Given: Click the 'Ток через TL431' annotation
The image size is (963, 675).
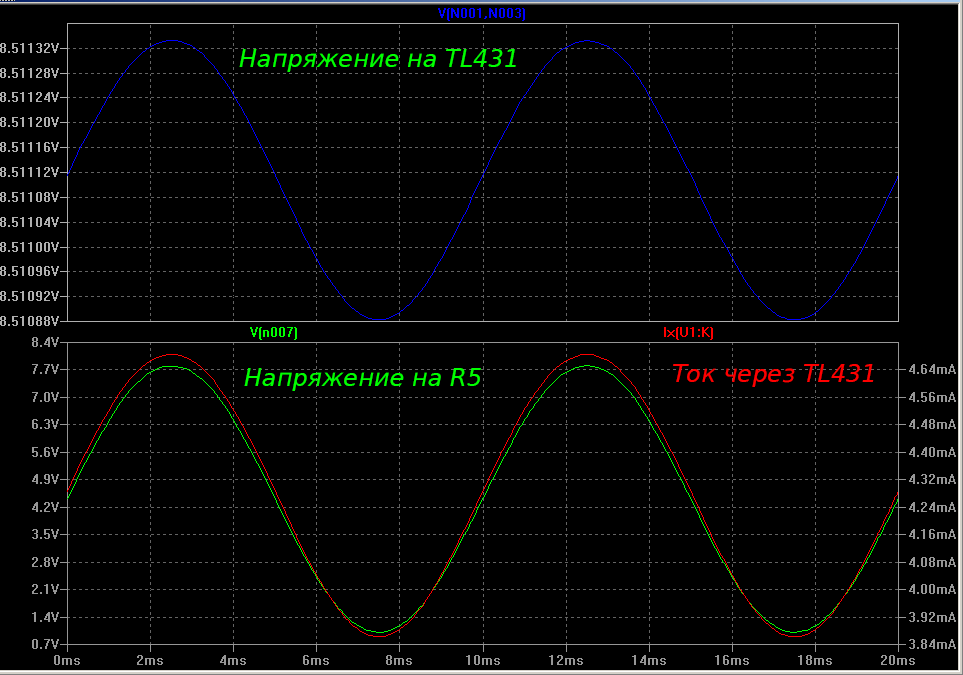Looking at the screenshot, I should (773, 373).
